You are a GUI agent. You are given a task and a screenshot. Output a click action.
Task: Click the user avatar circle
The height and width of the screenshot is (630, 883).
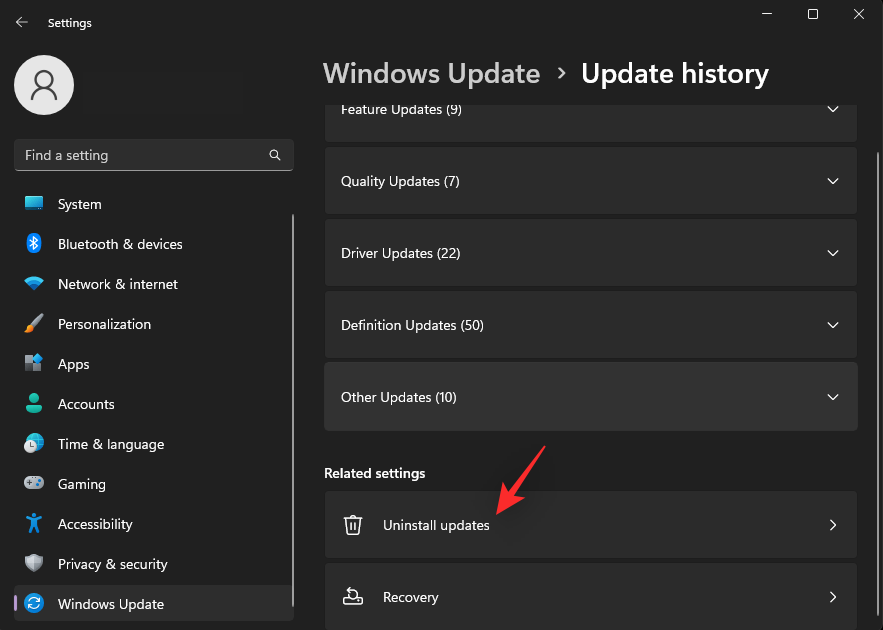click(43, 85)
